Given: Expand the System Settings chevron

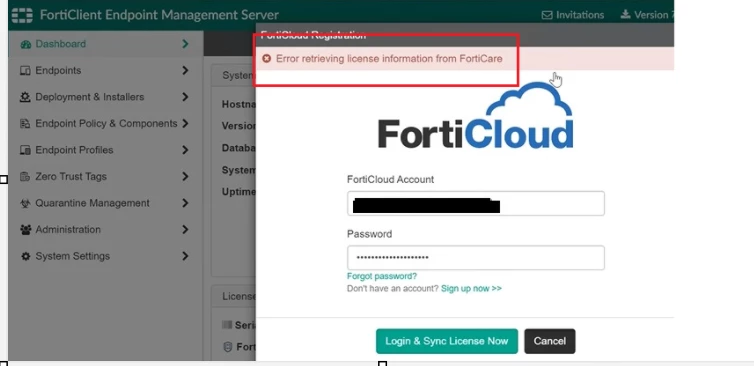Looking at the screenshot, I should [x=185, y=256].
